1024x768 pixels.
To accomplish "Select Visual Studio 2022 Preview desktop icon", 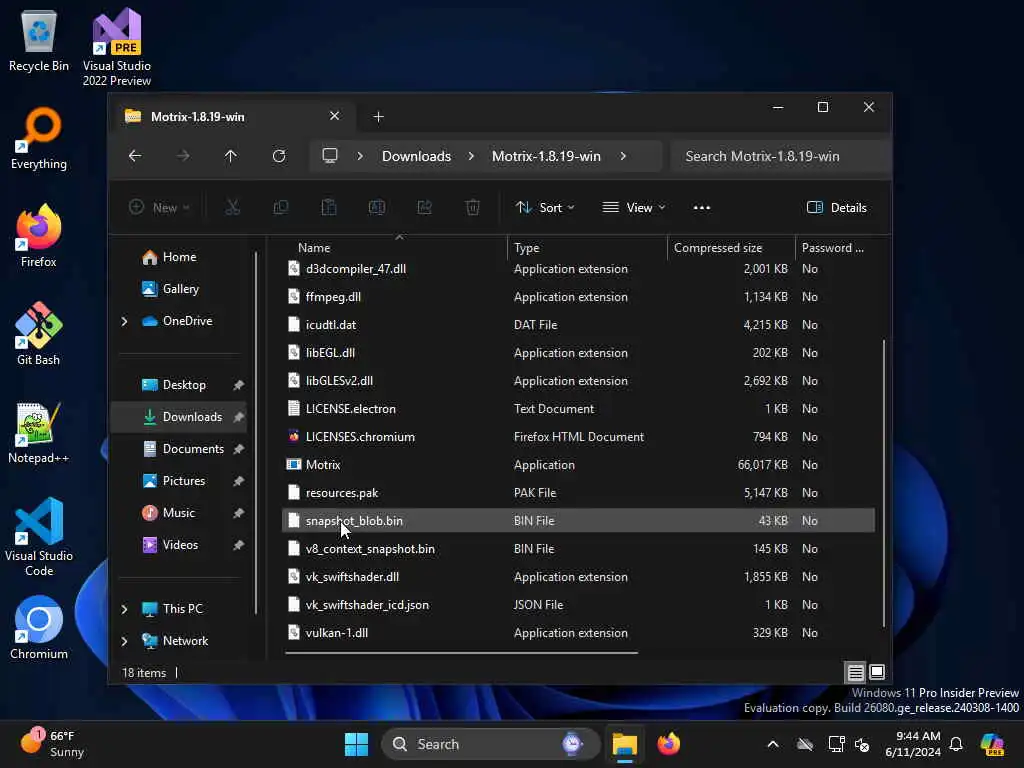I will tap(117, 48).
